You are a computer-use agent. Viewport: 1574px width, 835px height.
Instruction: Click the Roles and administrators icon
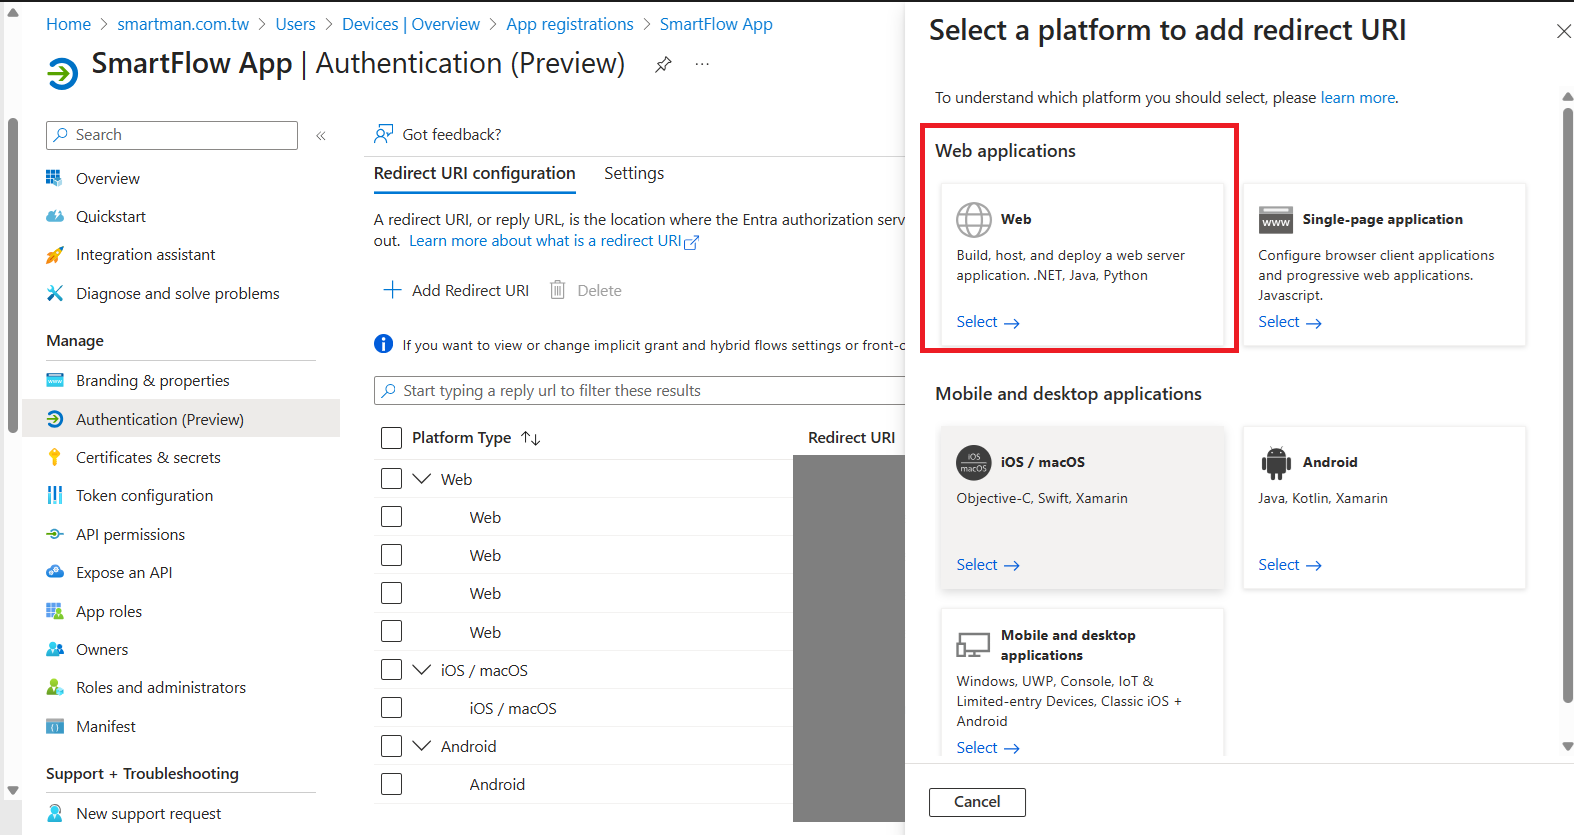tap(54, 687)
